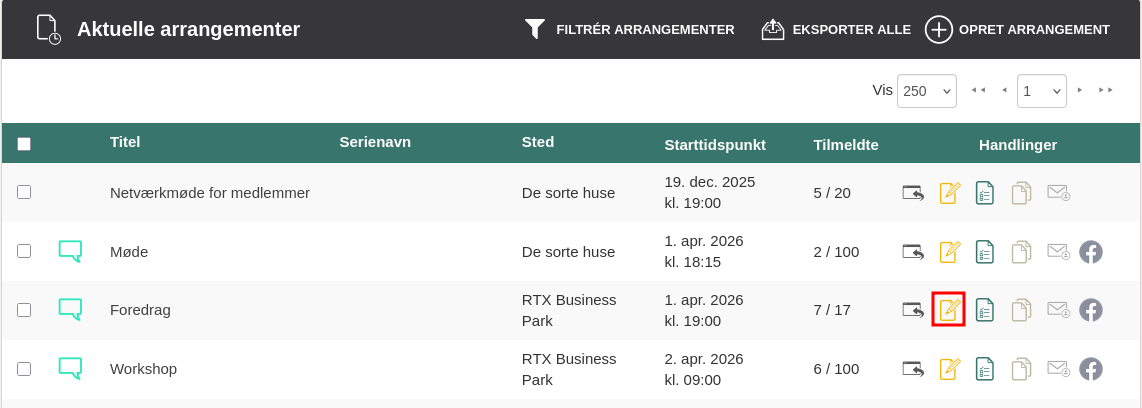Click the speech bubble icon beside Foredrag
The width and height of the screenshot is (1142, 408).
point(70,310)
